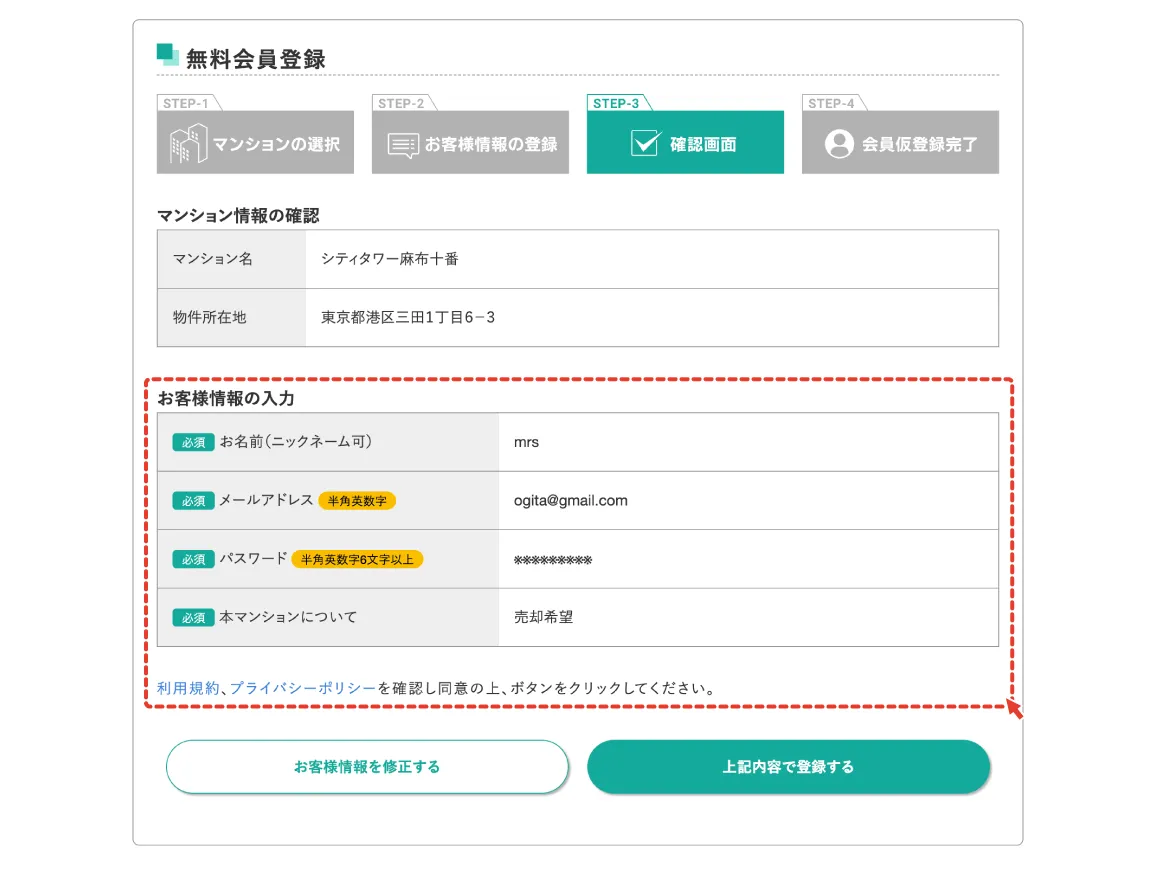The height and width of the screenshot is (876, 1156).
Task: Click the 無料会員登録 page title
Action: coord(255,59)
